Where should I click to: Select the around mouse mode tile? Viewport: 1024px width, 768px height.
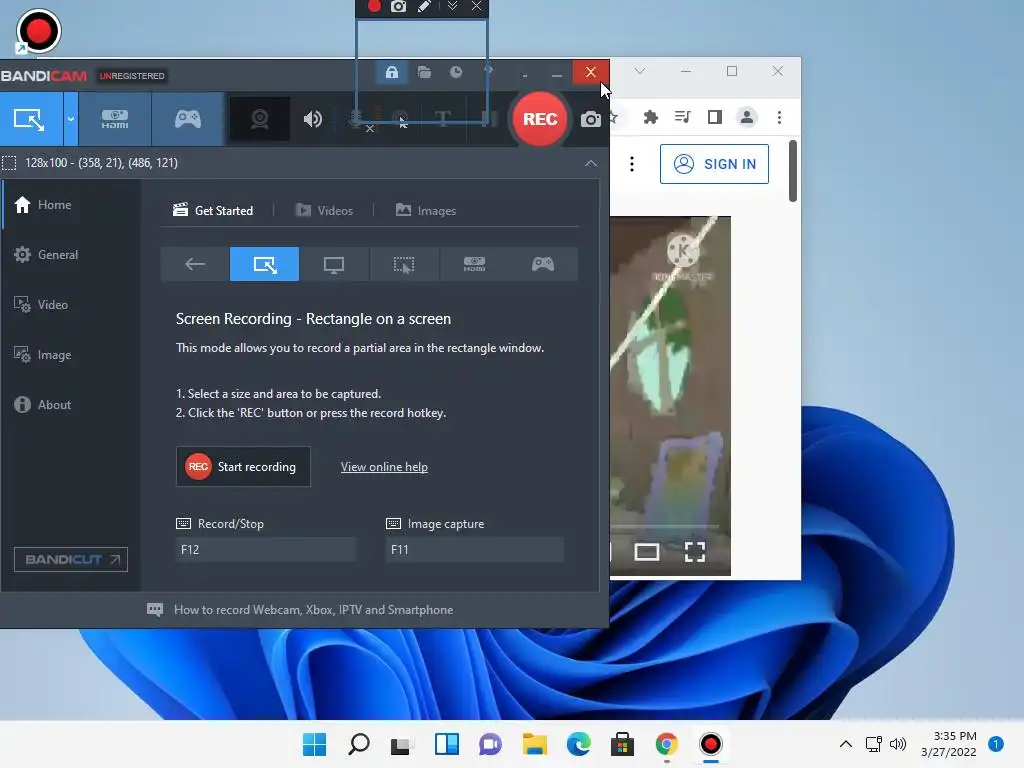tap(404, 264)
